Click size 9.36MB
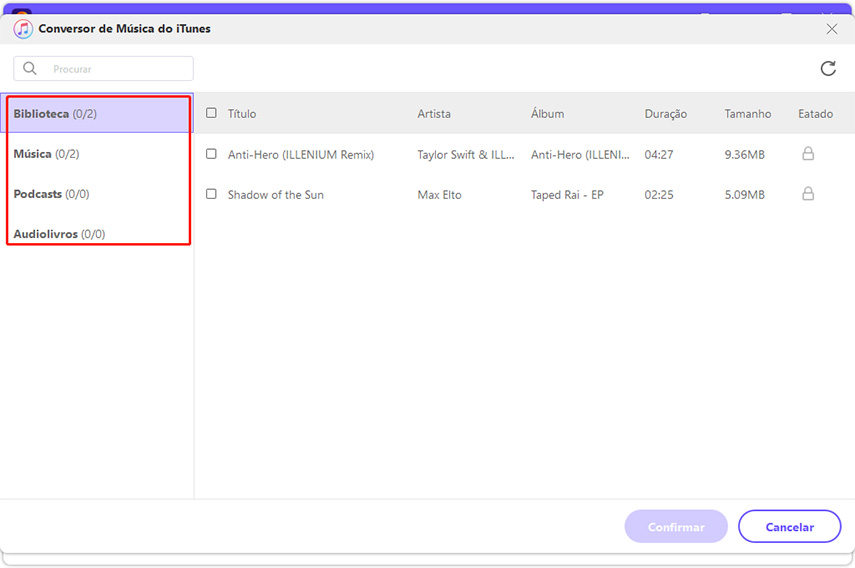Image resolution: width=855 pixels, height=568 pixels. (x=744, y=155)
